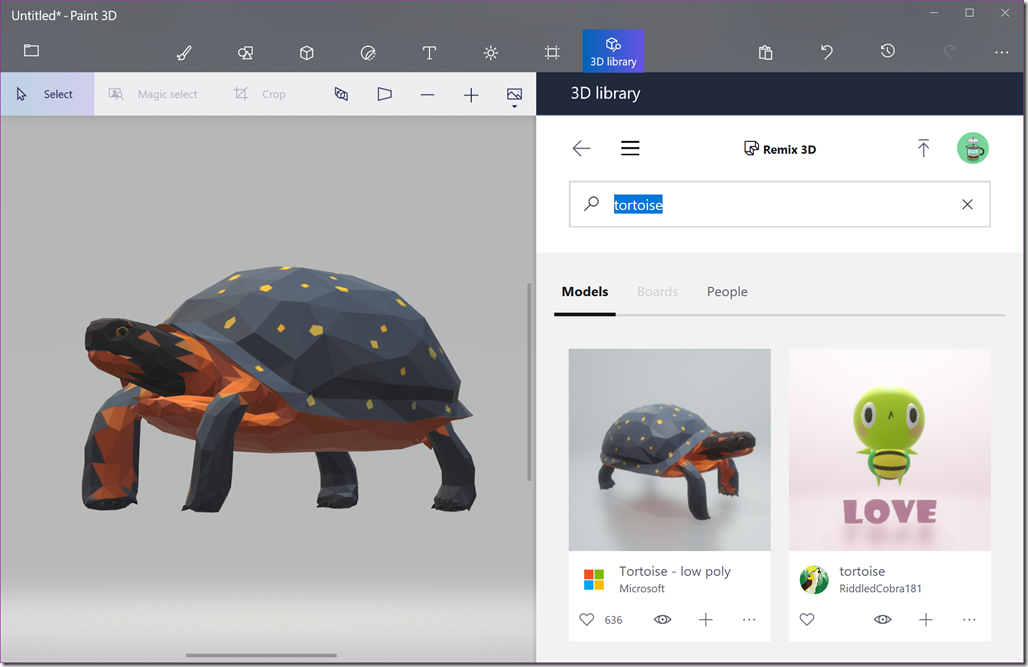Open the Canvas tool

click(x=552, y=52)
